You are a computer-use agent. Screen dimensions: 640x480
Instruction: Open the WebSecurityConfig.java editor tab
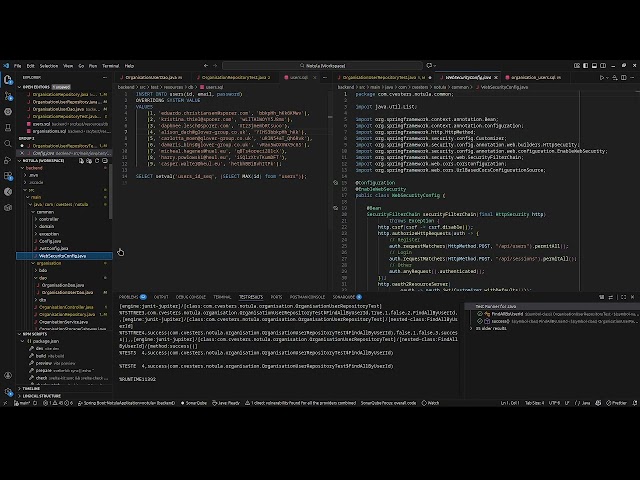click(468, 77)
